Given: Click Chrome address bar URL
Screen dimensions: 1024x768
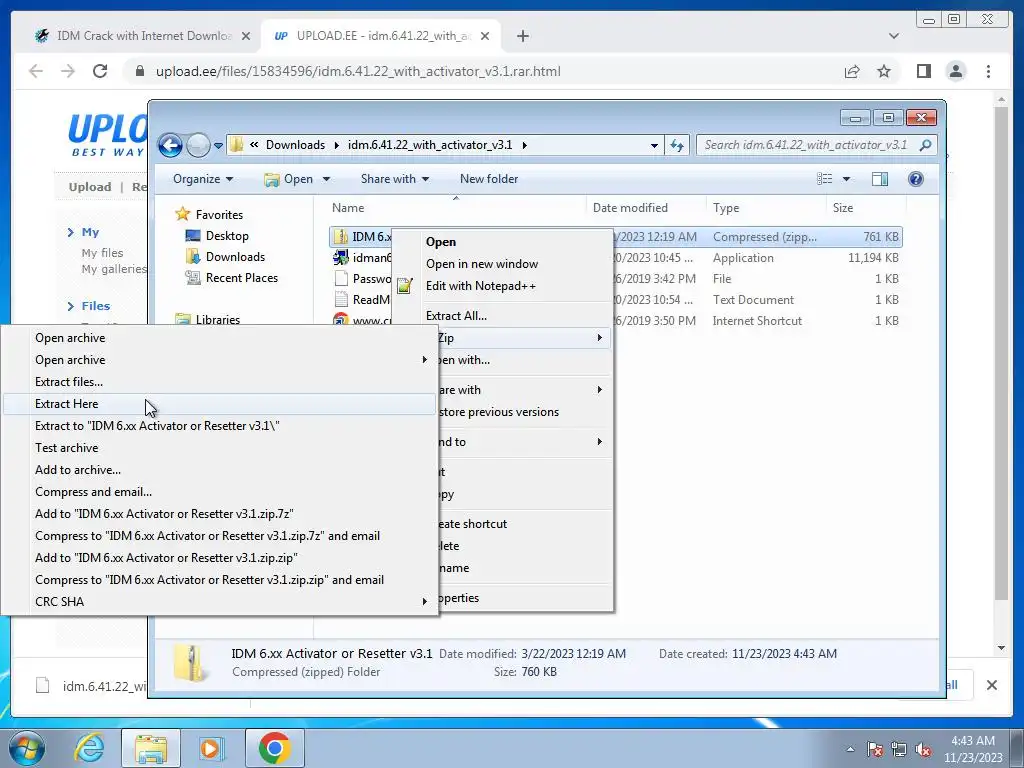Looking at the screenshot, I should [x=358, y=71].
